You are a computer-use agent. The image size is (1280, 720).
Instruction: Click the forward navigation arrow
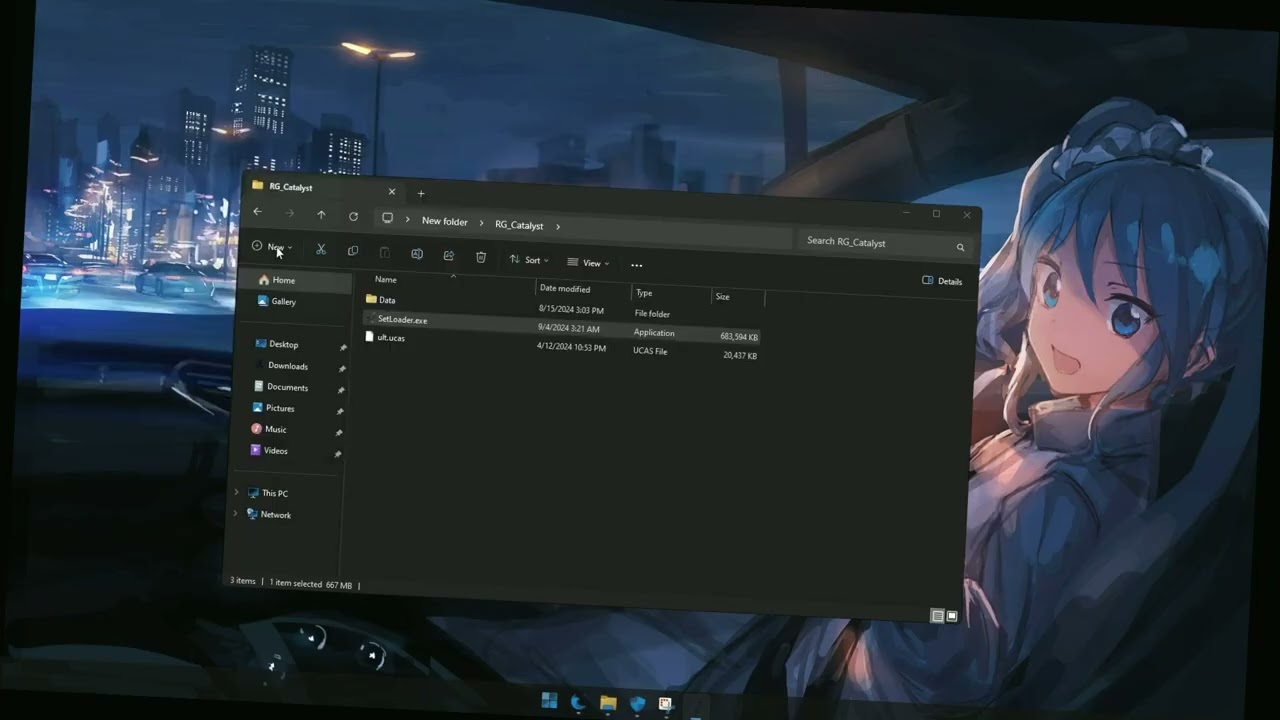tap(290, 213)
